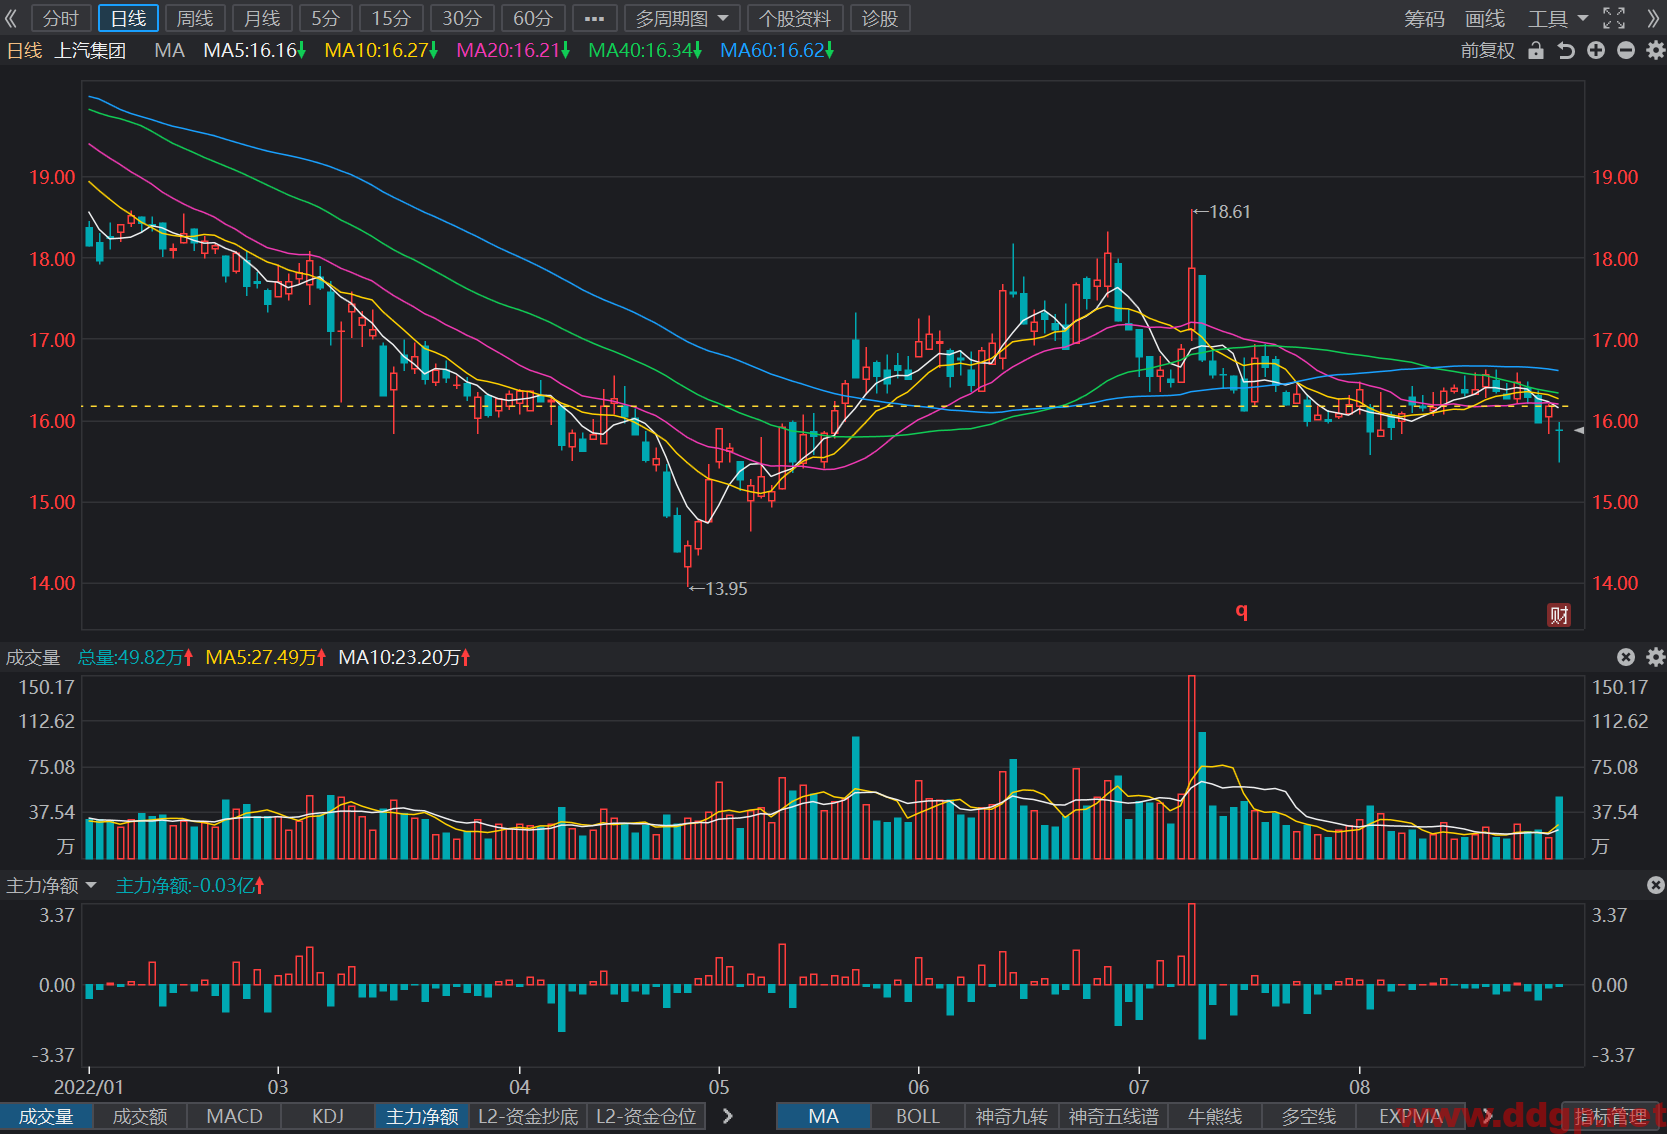Click the volume MA10:23.20万 legend

(404, 657)
